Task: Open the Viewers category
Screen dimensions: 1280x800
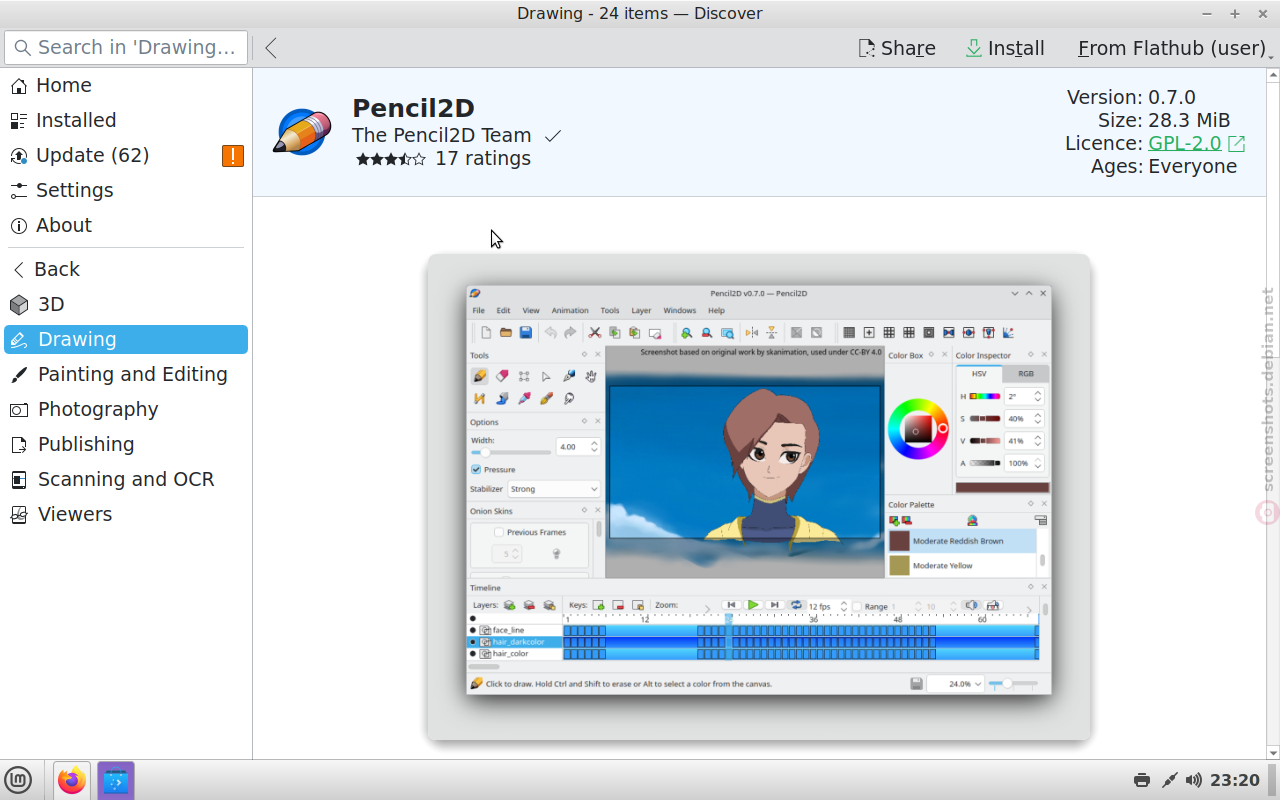Action: tap(126, 514)
